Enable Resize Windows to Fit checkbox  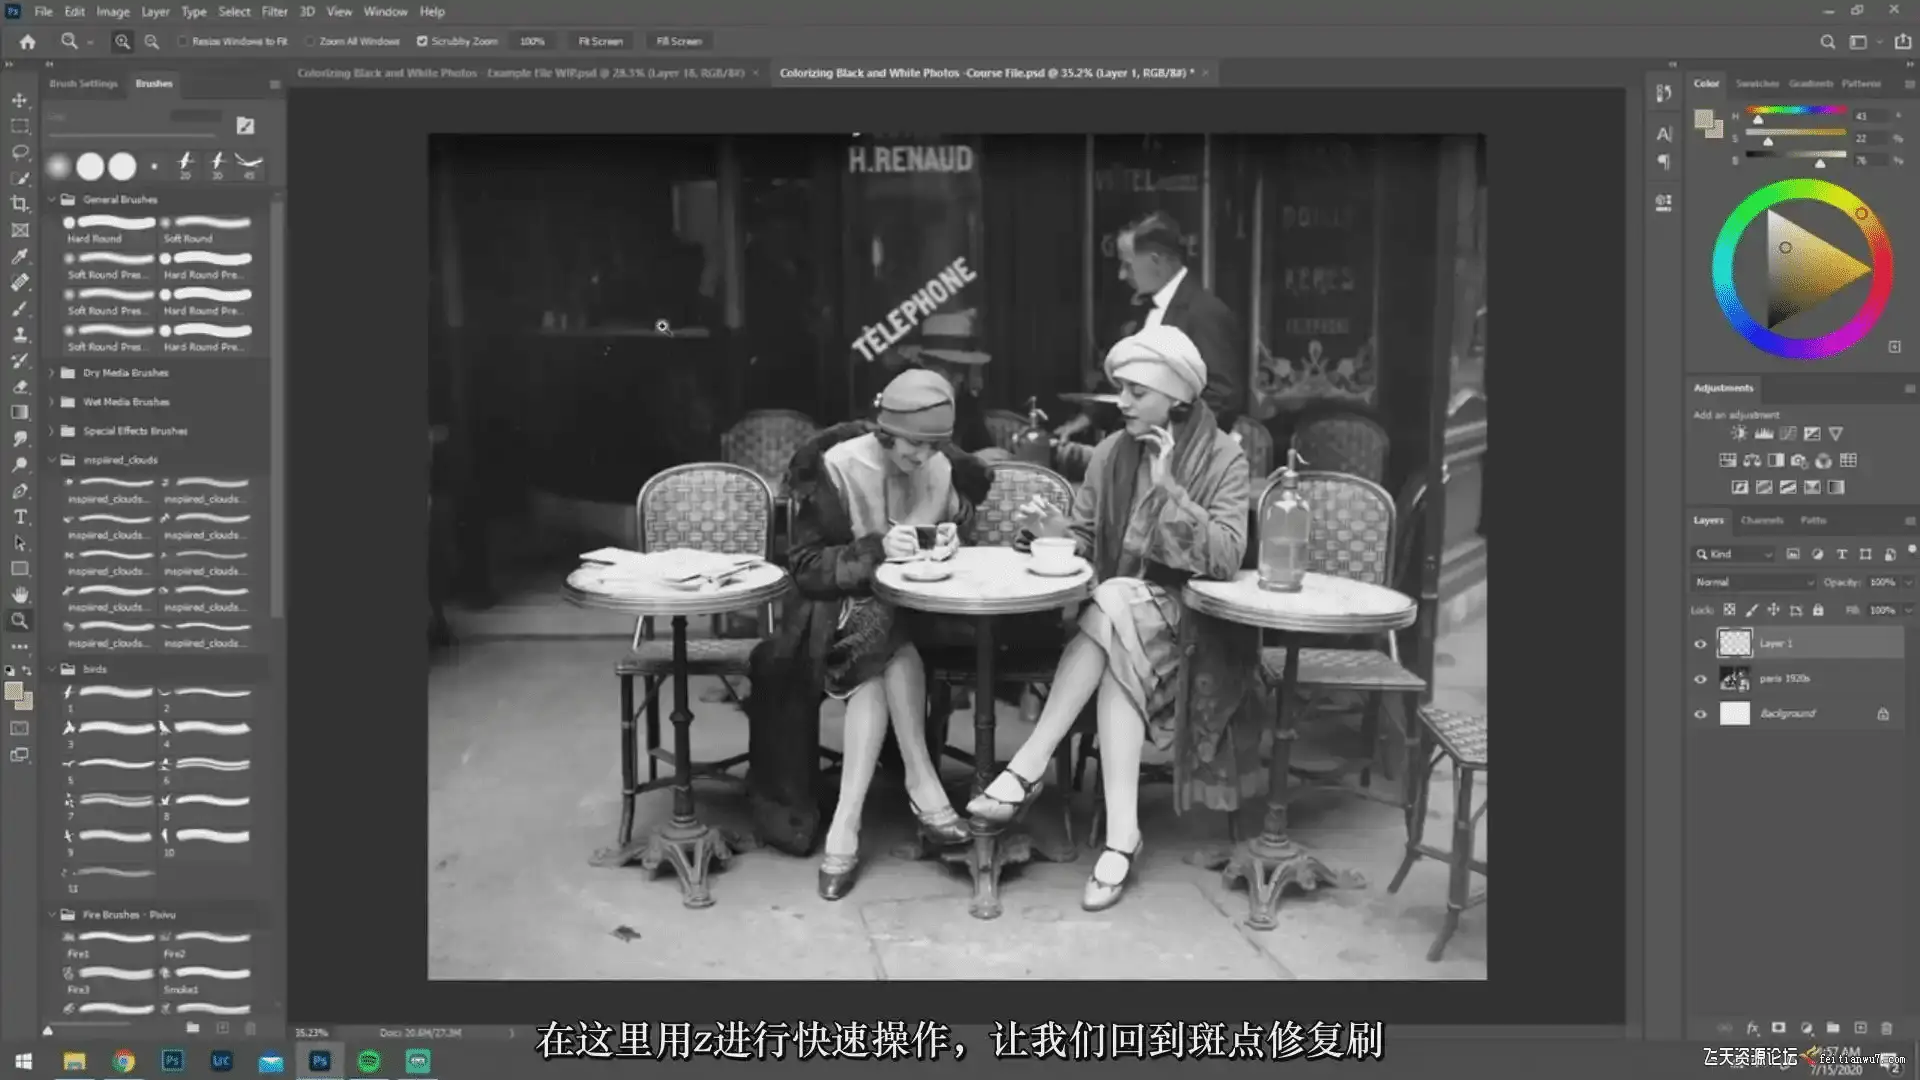pyautogui.click(x=183, y=41)
